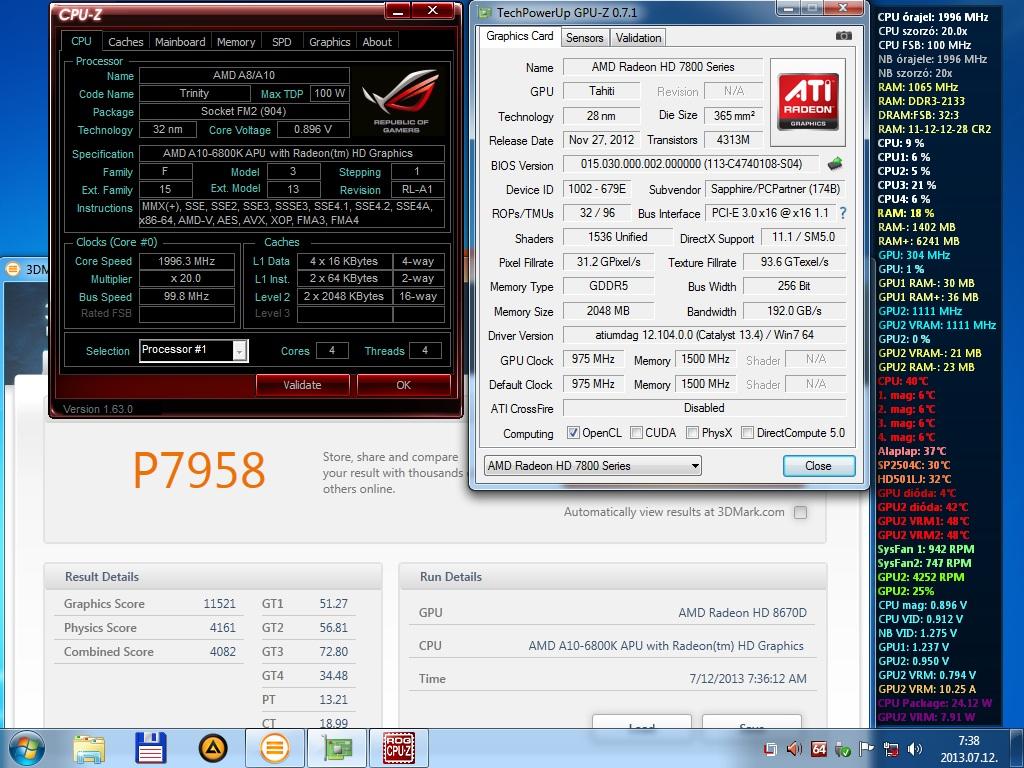Click the Bus Interface question mark help
The image size is (1024, 768).
(x=842, y=213)
